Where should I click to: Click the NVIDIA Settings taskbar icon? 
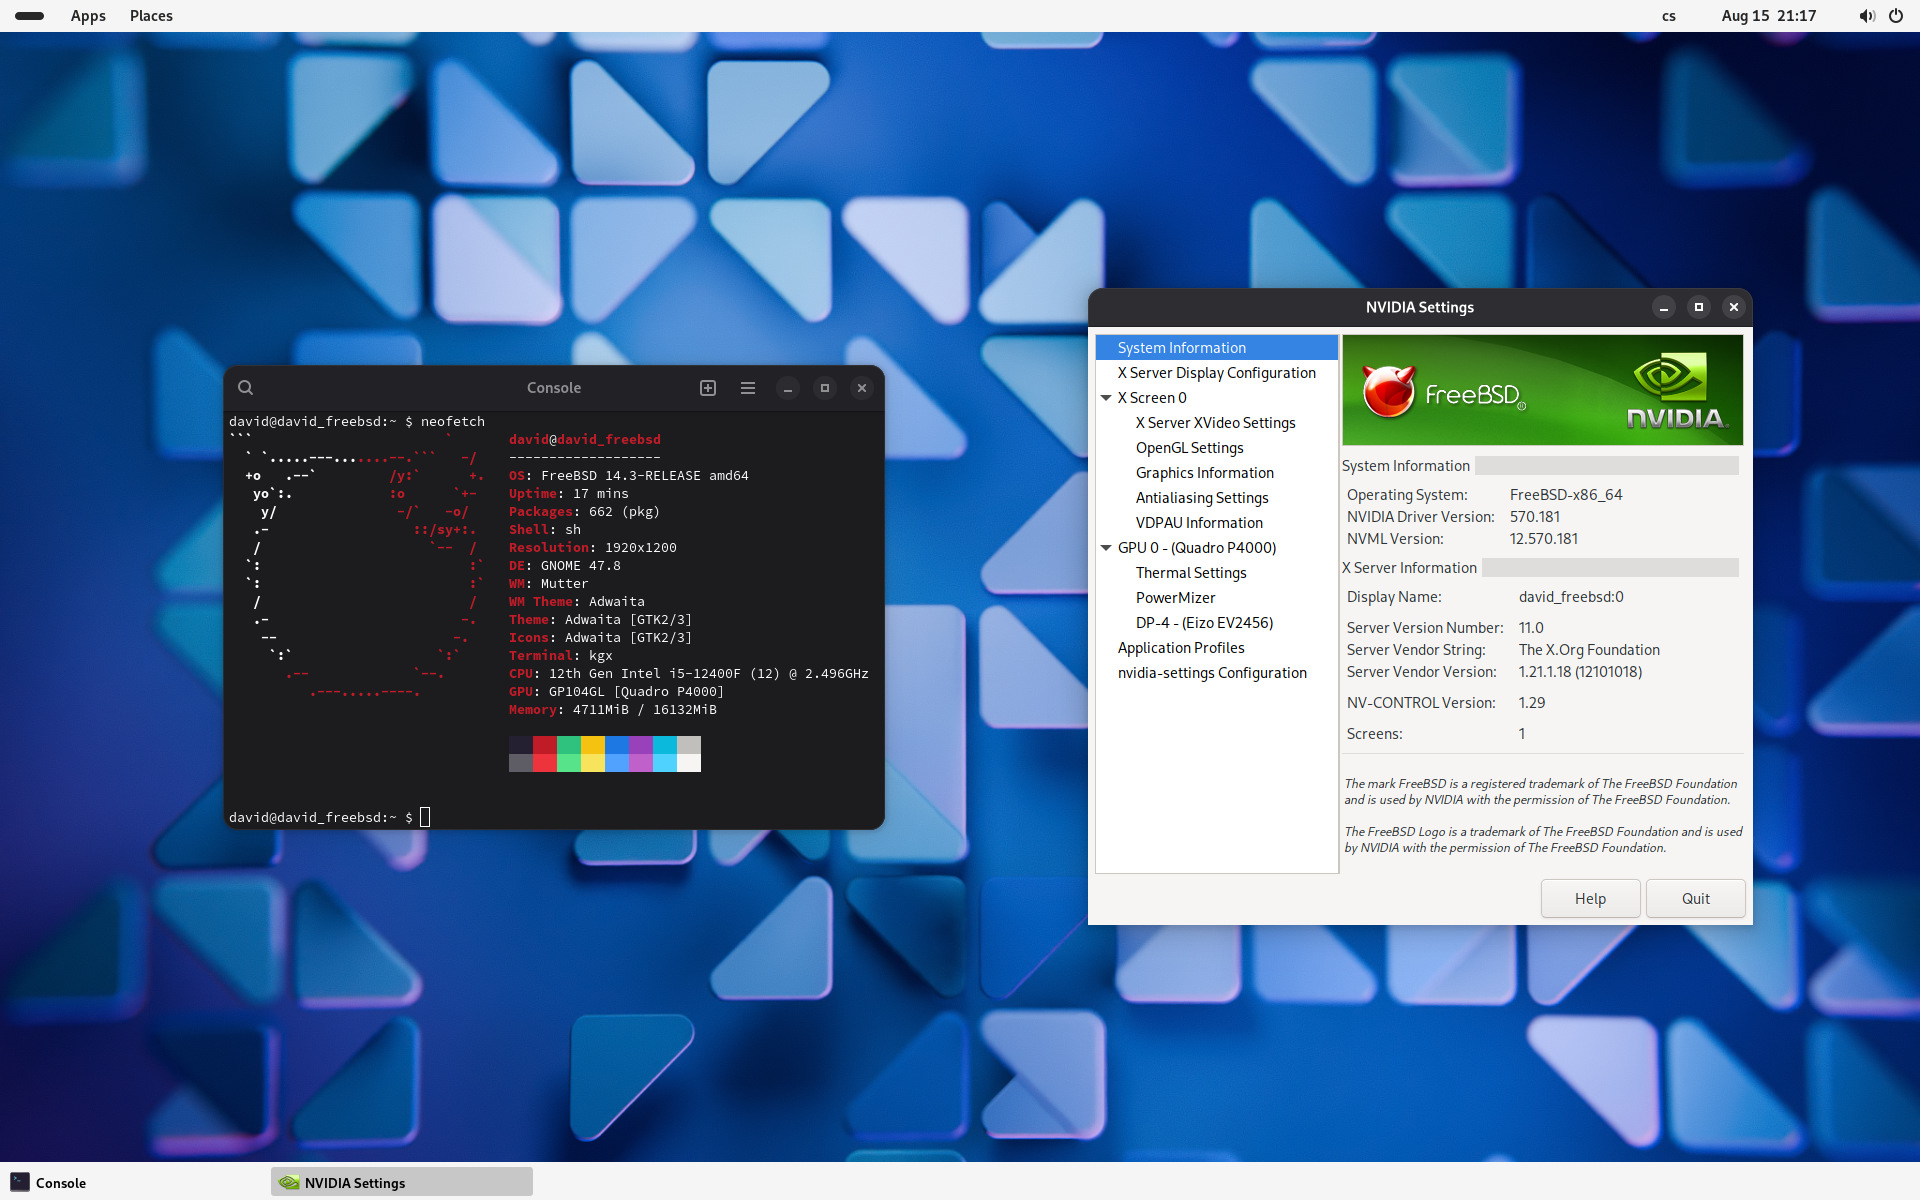coord(289,1182)
